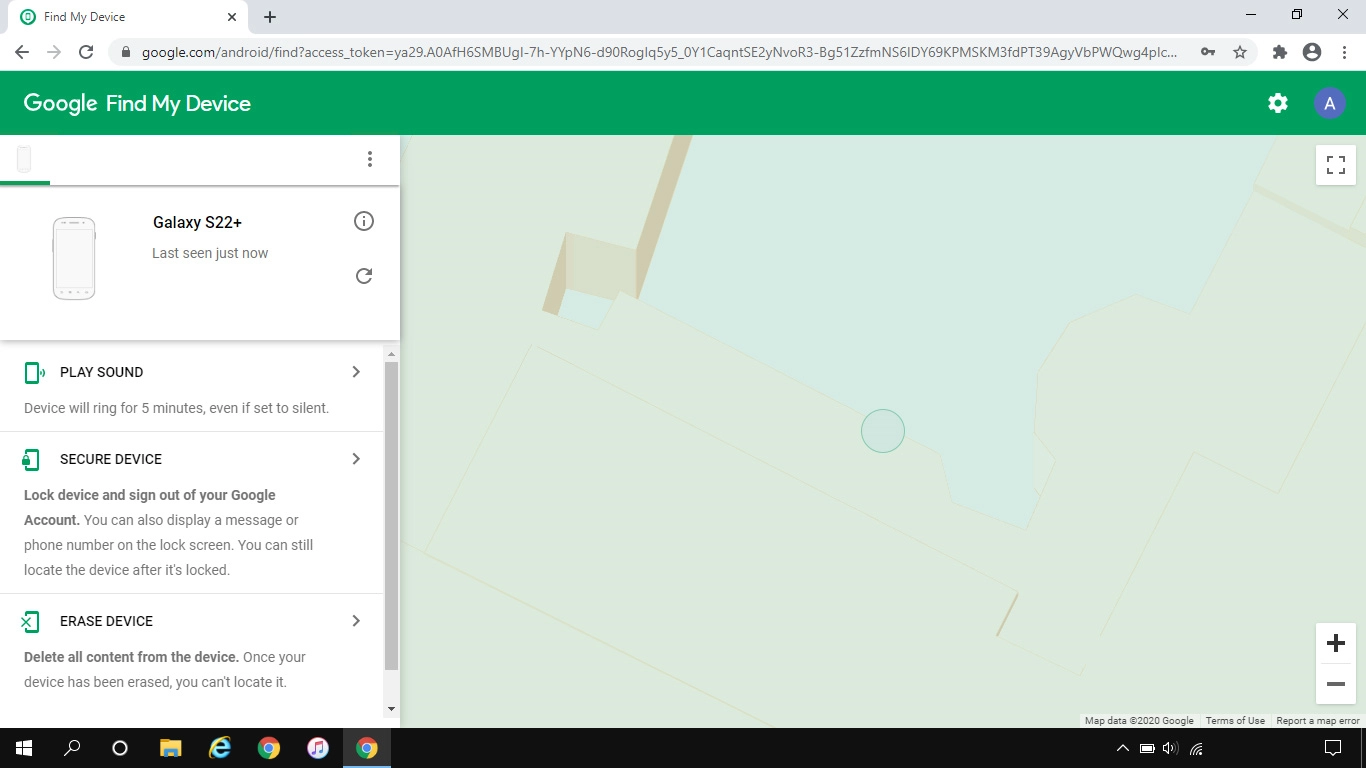1366x768 pixels.
Task: Click Report a map error link
Action: tap(1317, 721)
